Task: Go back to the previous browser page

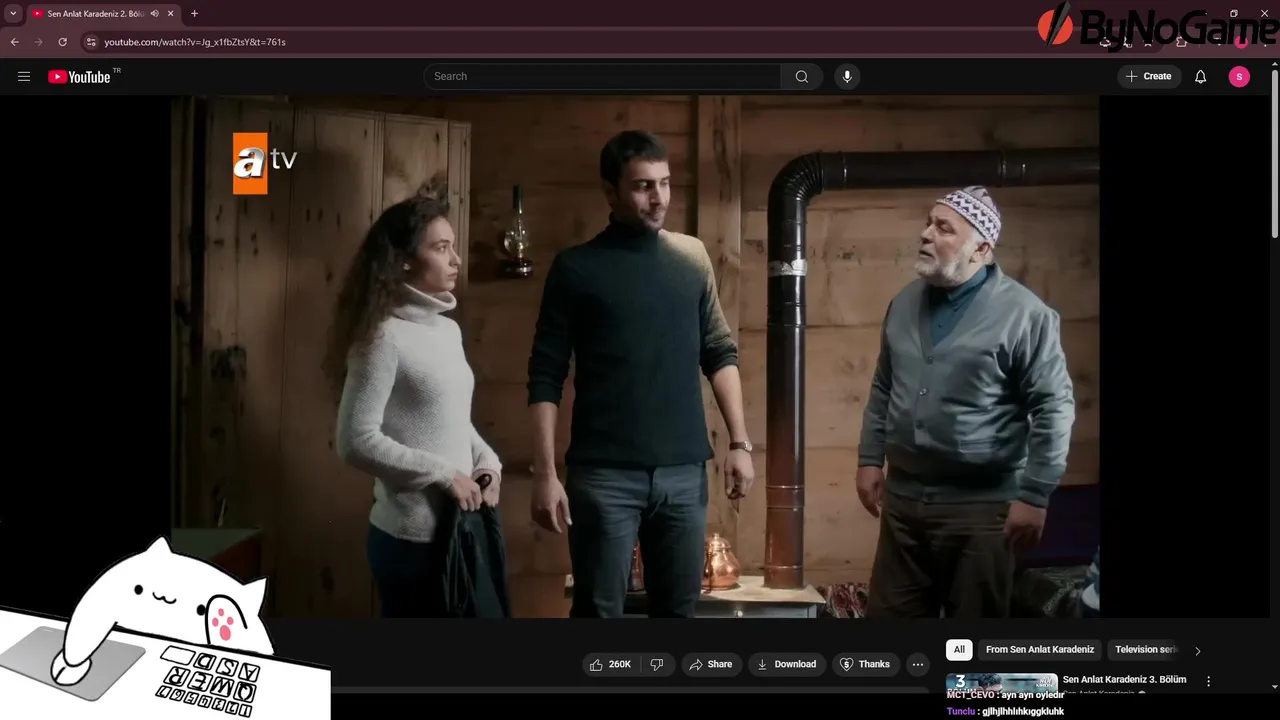Action: click(14, 42)
